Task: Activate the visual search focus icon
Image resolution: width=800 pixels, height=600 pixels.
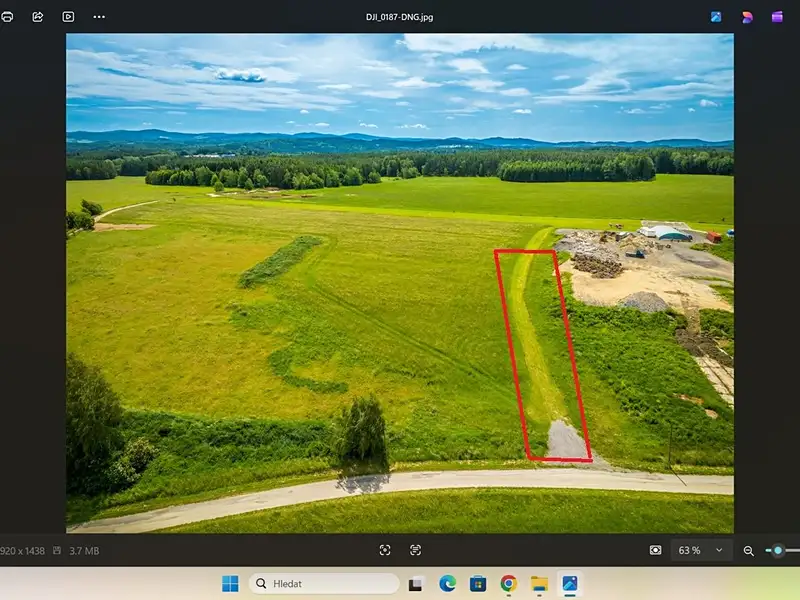Action: 385,550
